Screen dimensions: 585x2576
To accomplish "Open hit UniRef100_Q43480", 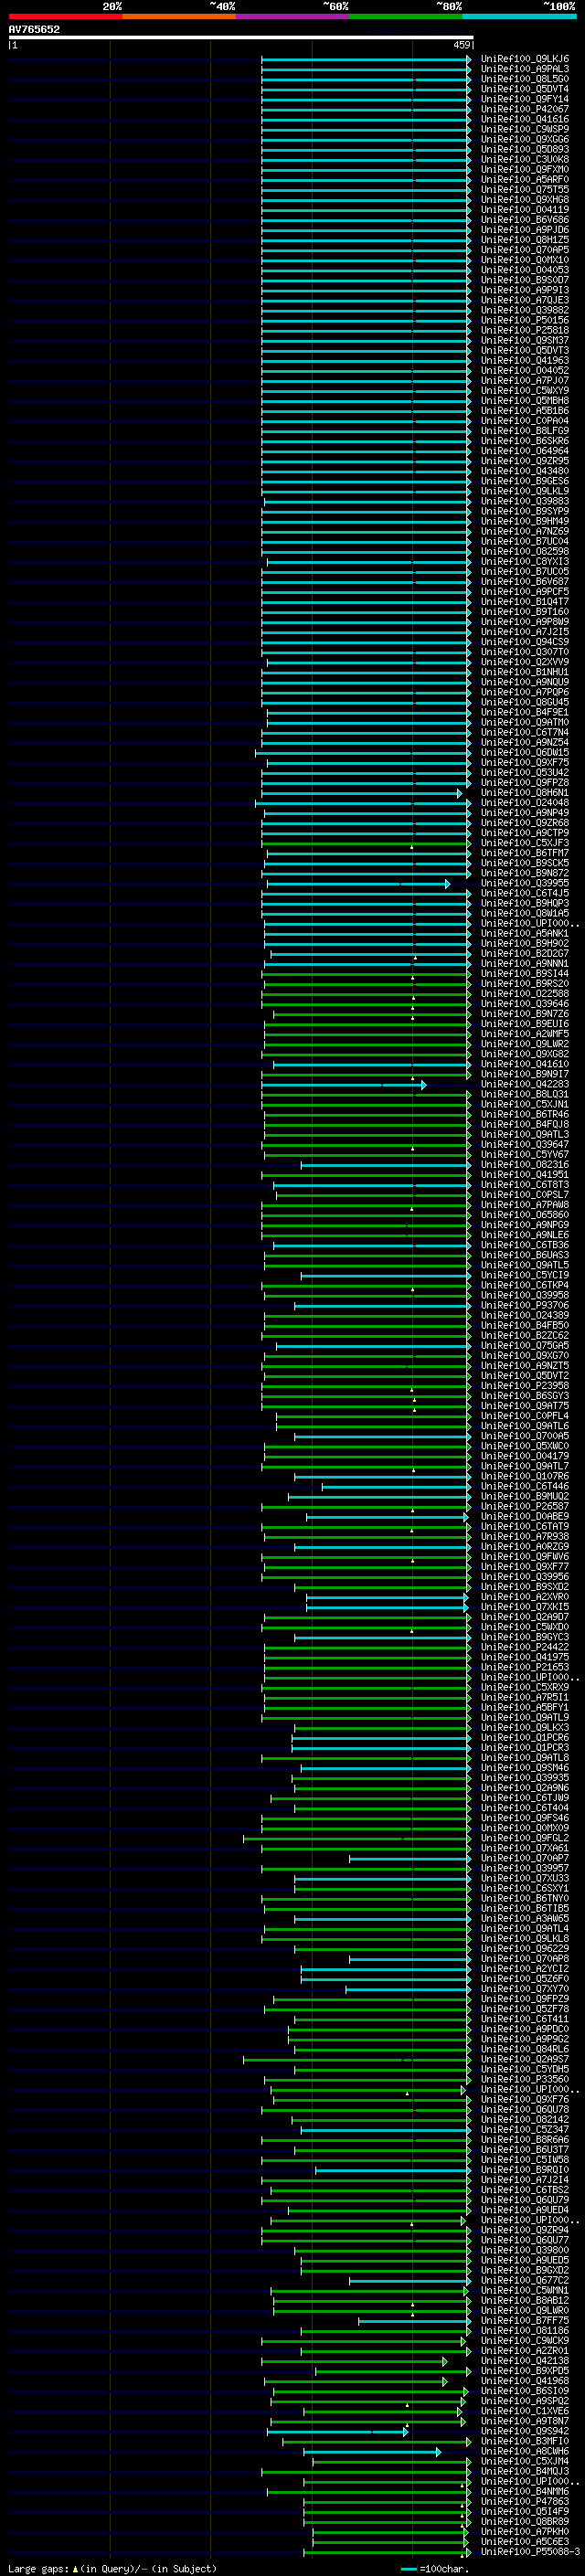I will click(525, 471).
